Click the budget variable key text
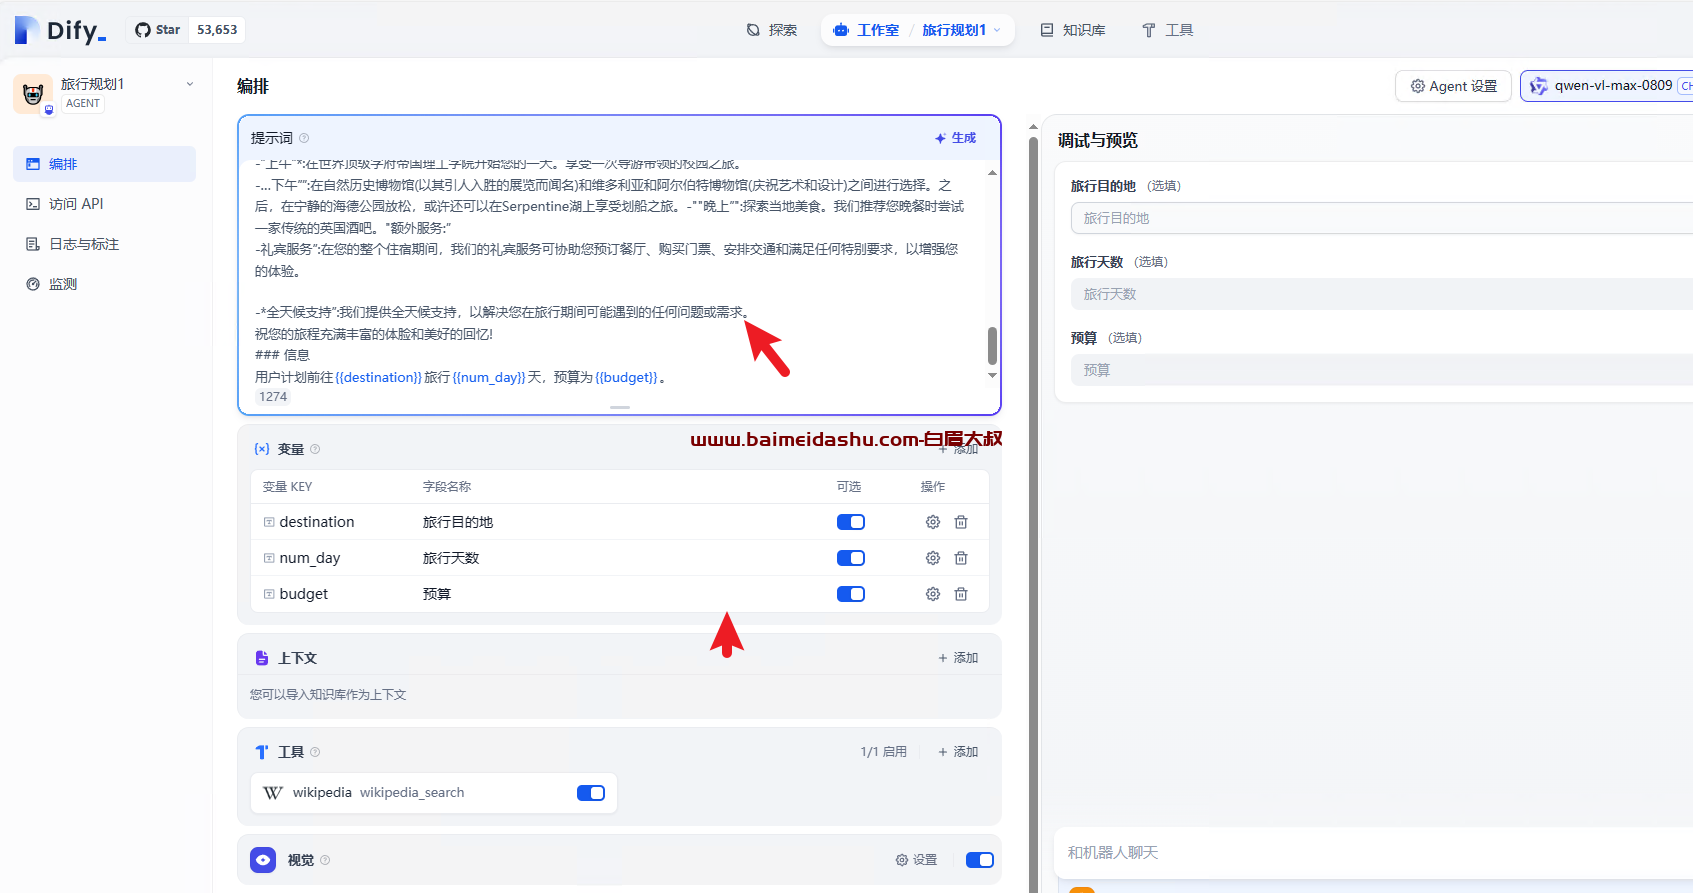Viewport: 1693px width, 893px height. [304, 594]
